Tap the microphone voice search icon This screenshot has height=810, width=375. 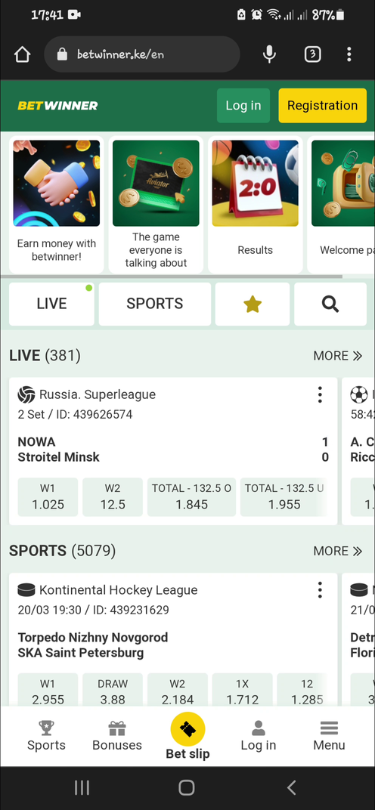pyautogui.click(x=269, y=54)
